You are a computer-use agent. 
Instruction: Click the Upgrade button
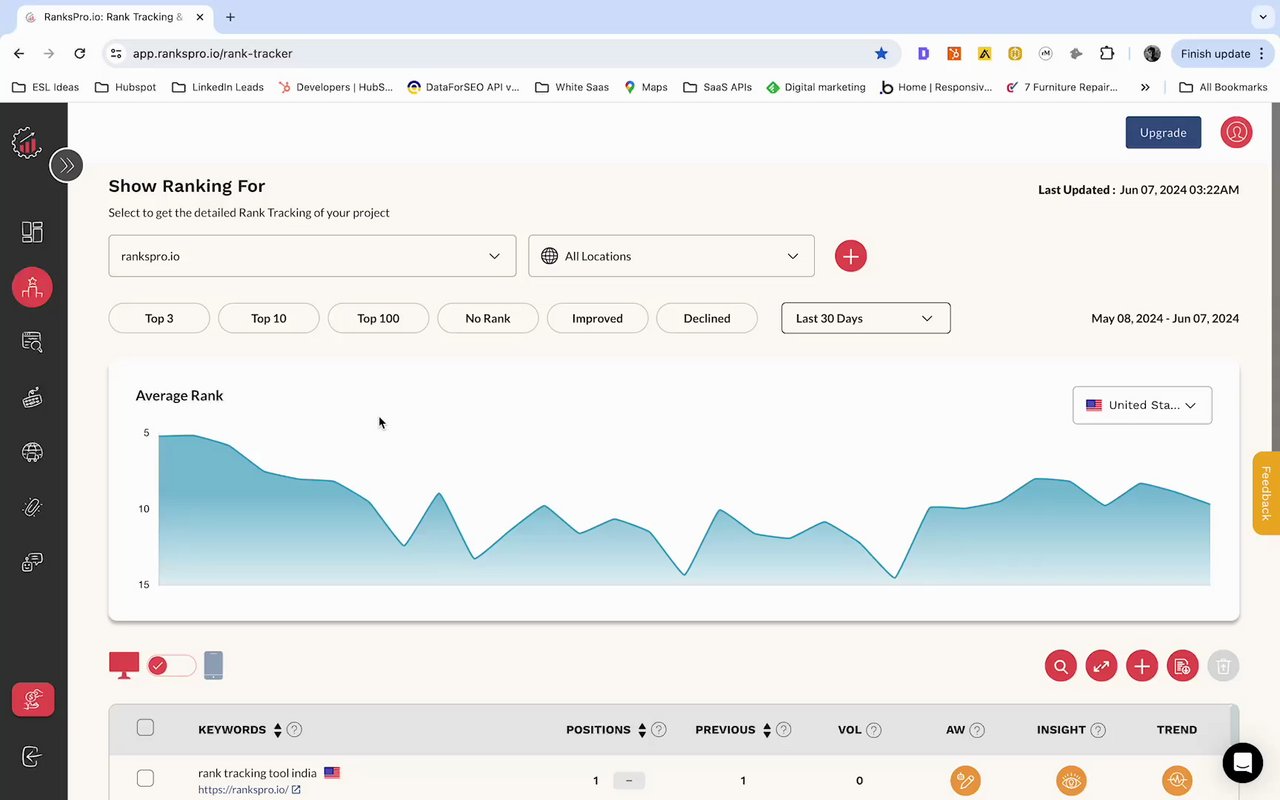click(x=1163, y=132)
